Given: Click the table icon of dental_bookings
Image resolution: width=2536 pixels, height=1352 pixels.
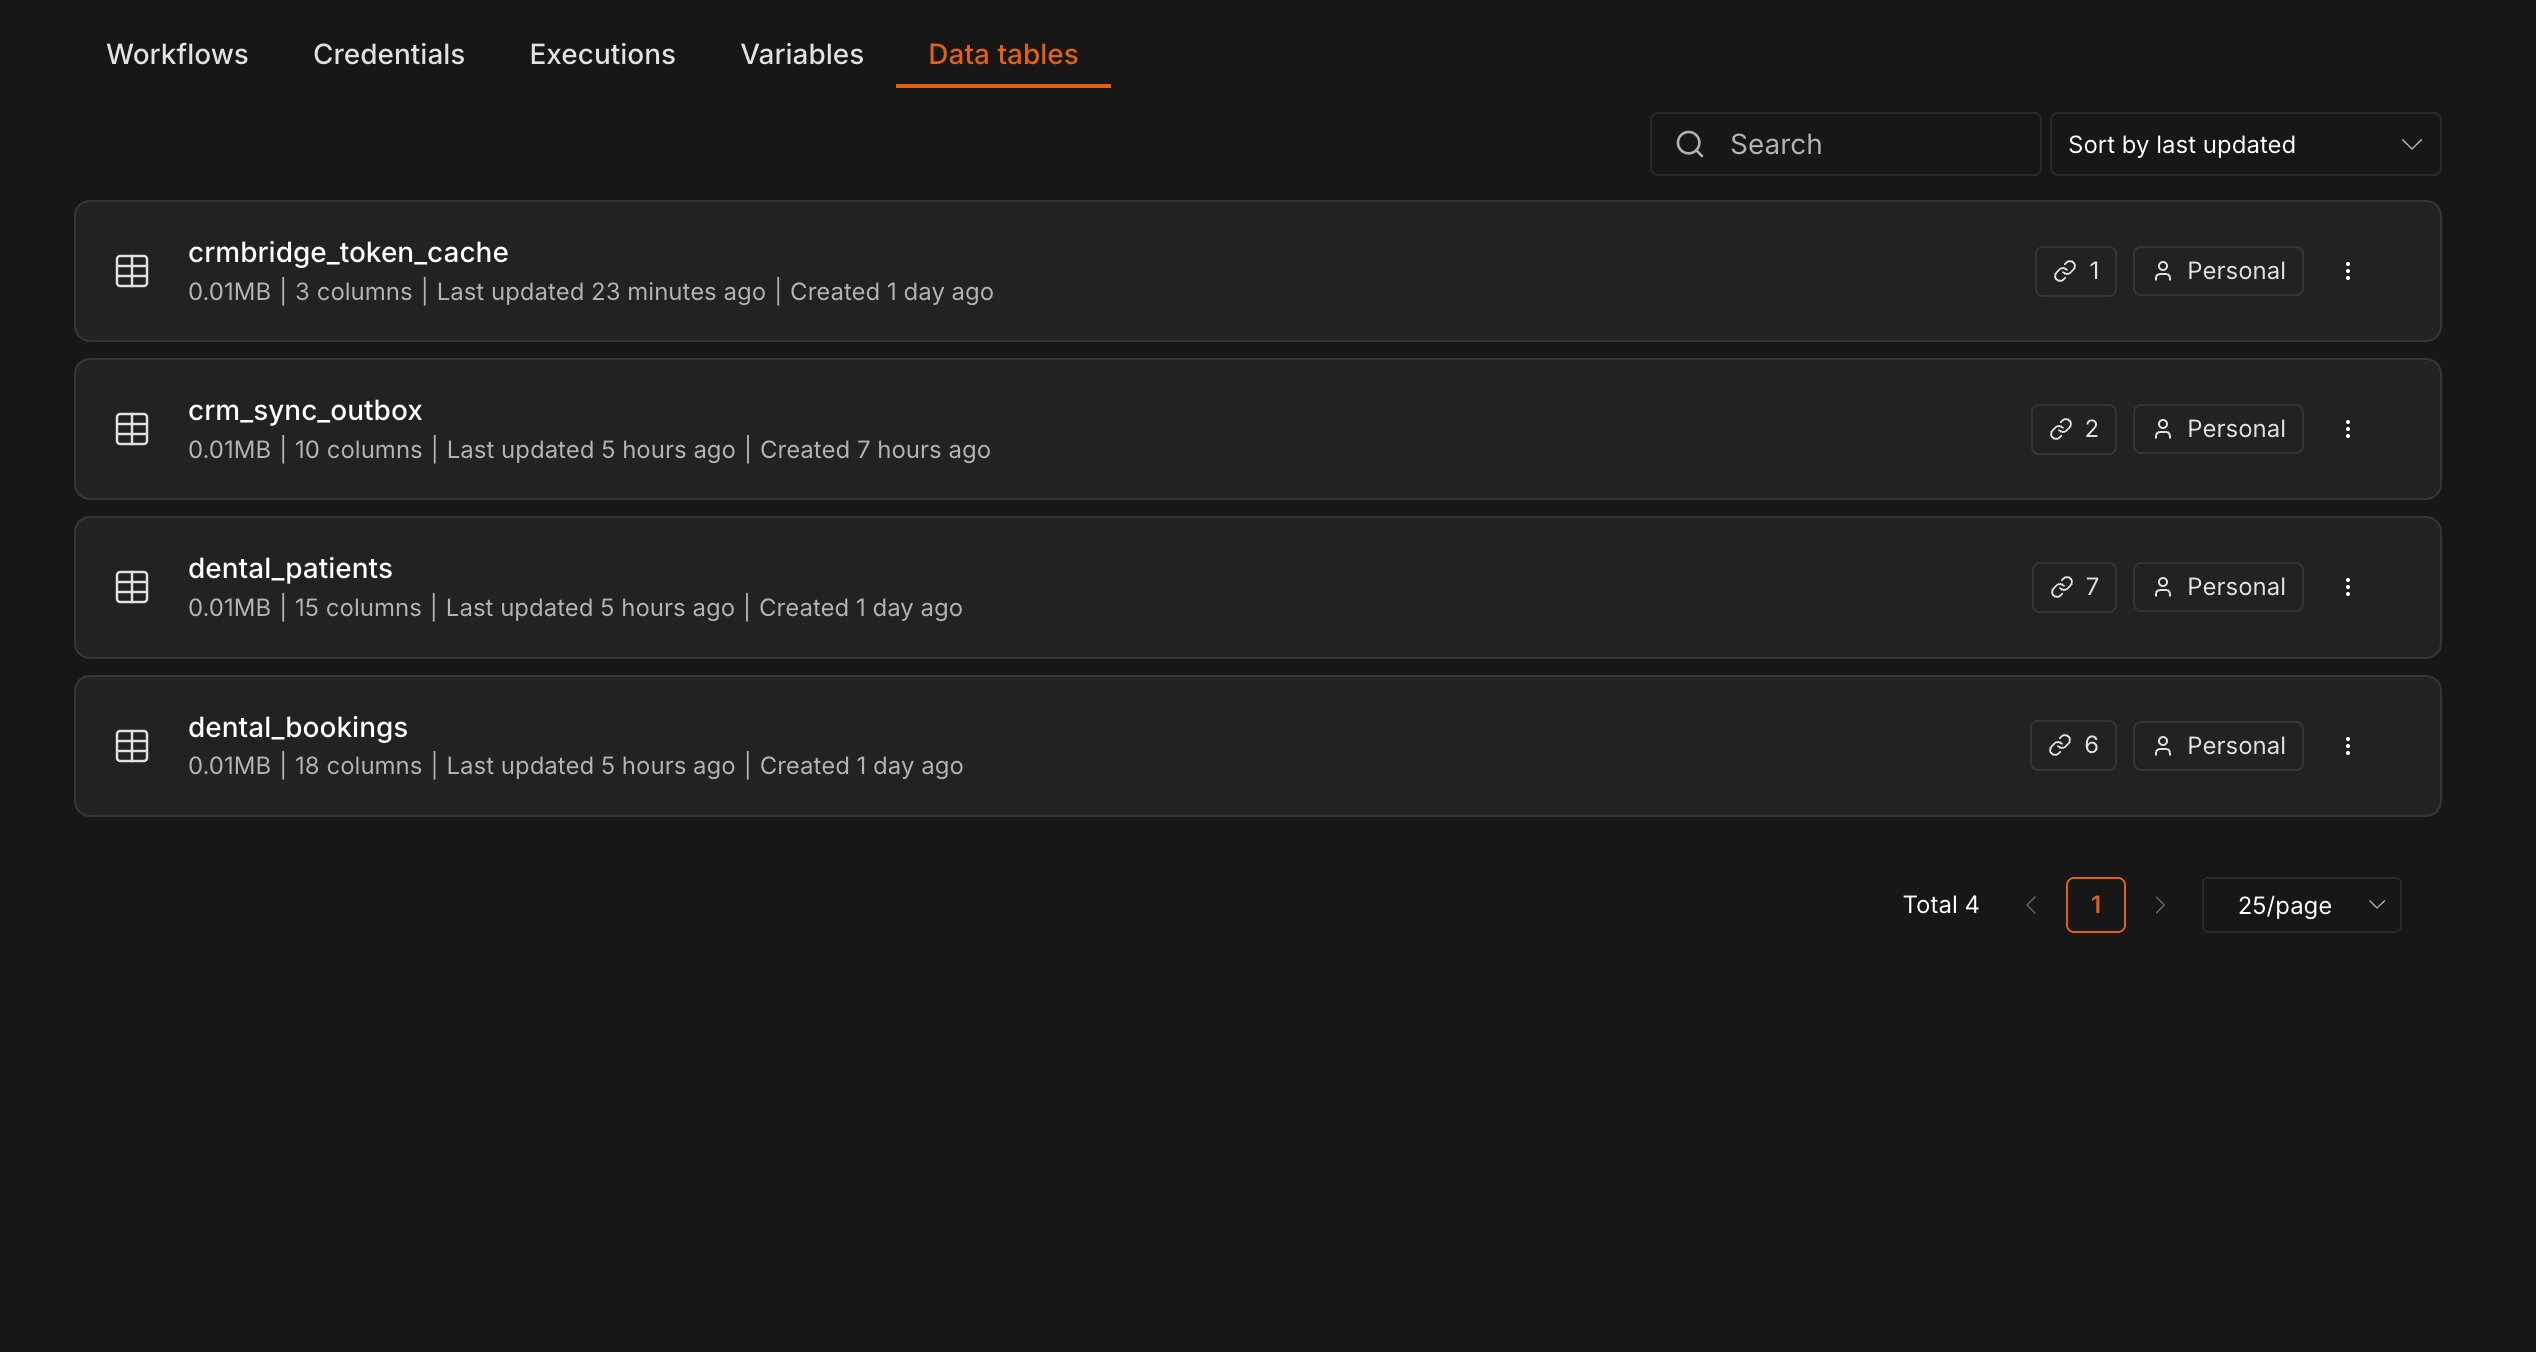Looking at the screenshot, I should [x=132, y=746].
